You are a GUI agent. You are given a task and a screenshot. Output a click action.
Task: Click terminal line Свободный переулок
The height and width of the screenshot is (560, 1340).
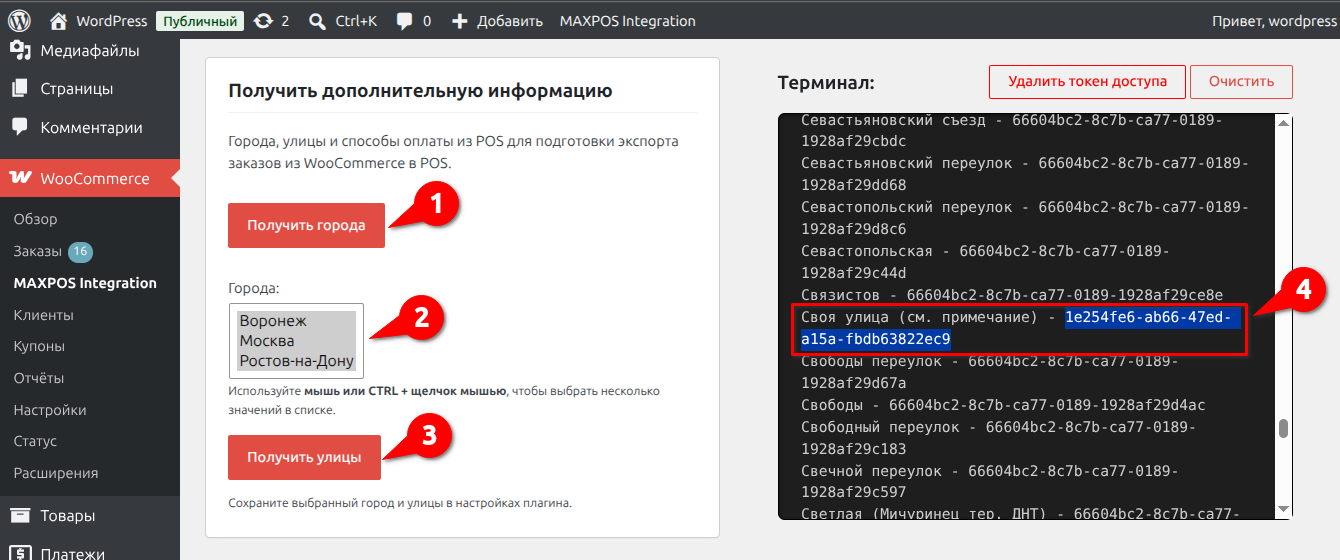click(998, 438)
